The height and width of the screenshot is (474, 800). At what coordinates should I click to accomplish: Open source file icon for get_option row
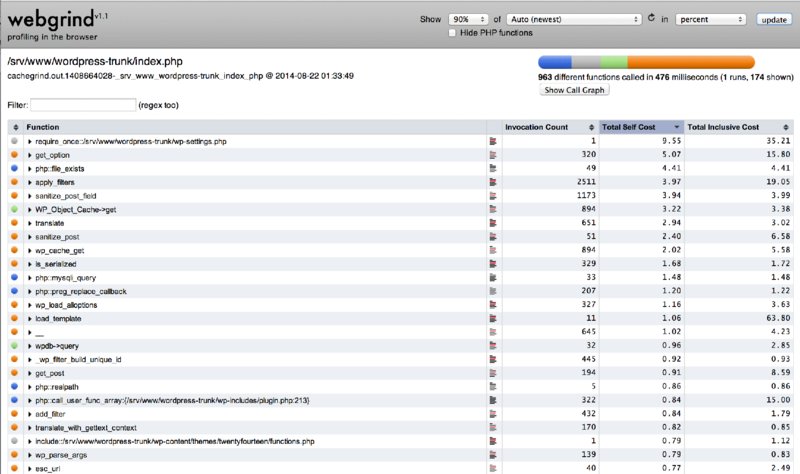[x=492, y=156]
